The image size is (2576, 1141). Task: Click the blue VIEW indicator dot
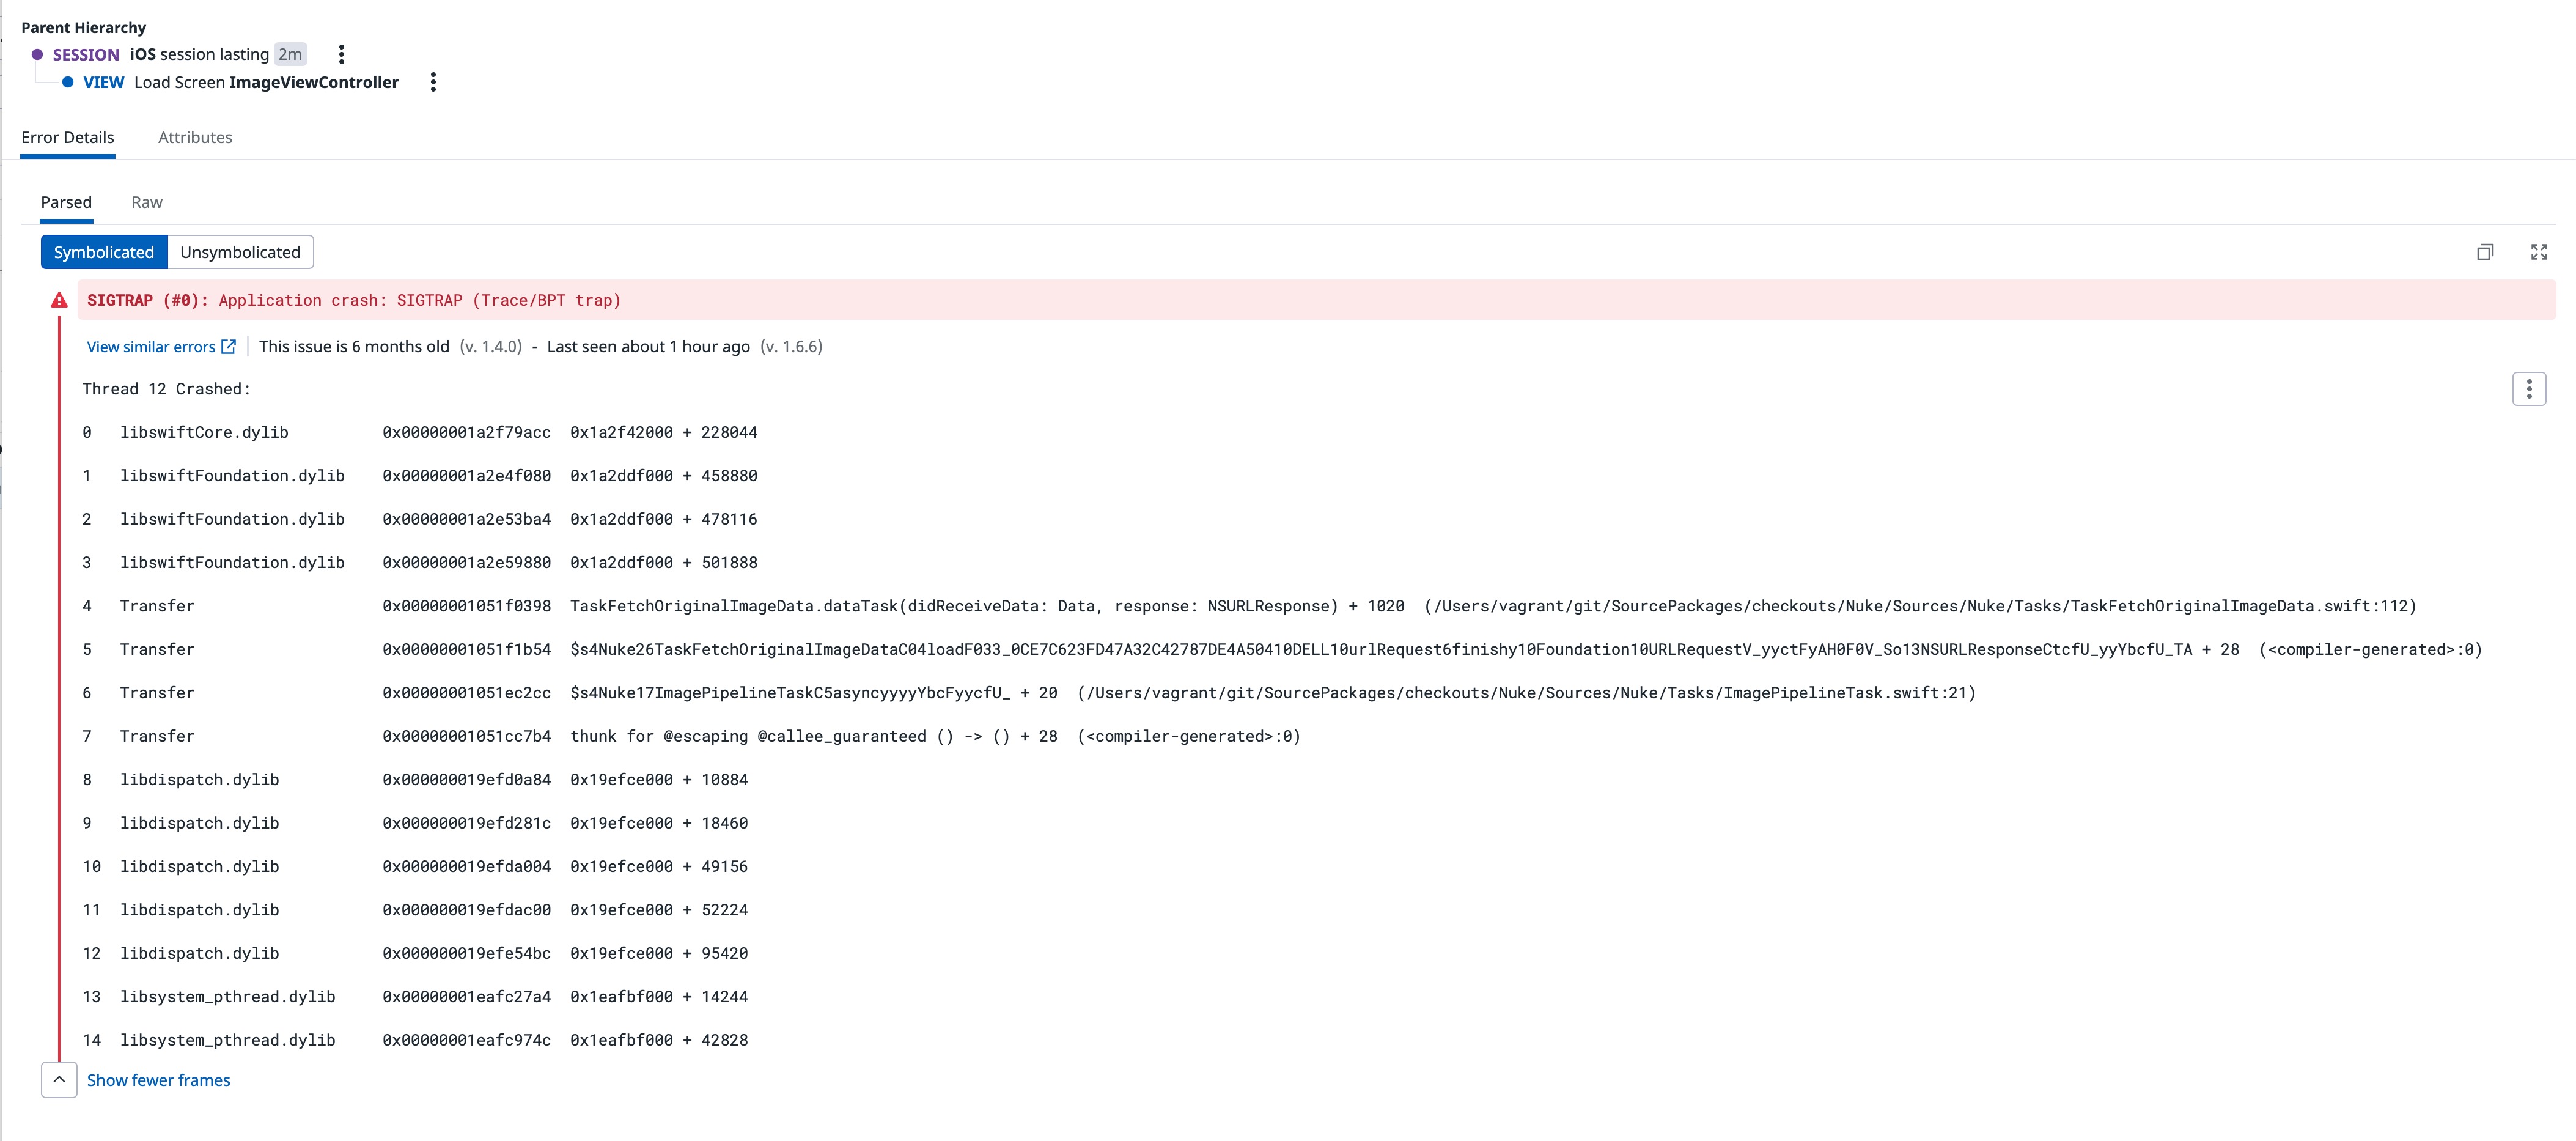67,82
